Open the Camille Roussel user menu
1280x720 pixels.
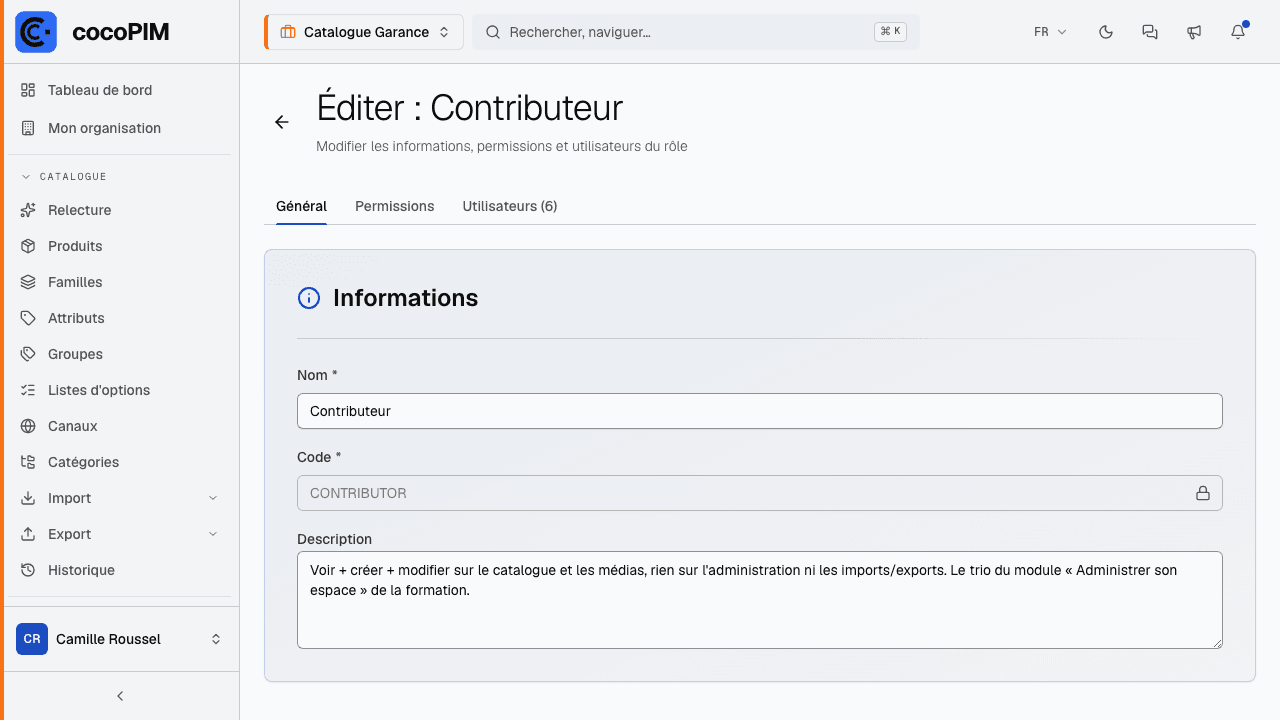[120, 639]
